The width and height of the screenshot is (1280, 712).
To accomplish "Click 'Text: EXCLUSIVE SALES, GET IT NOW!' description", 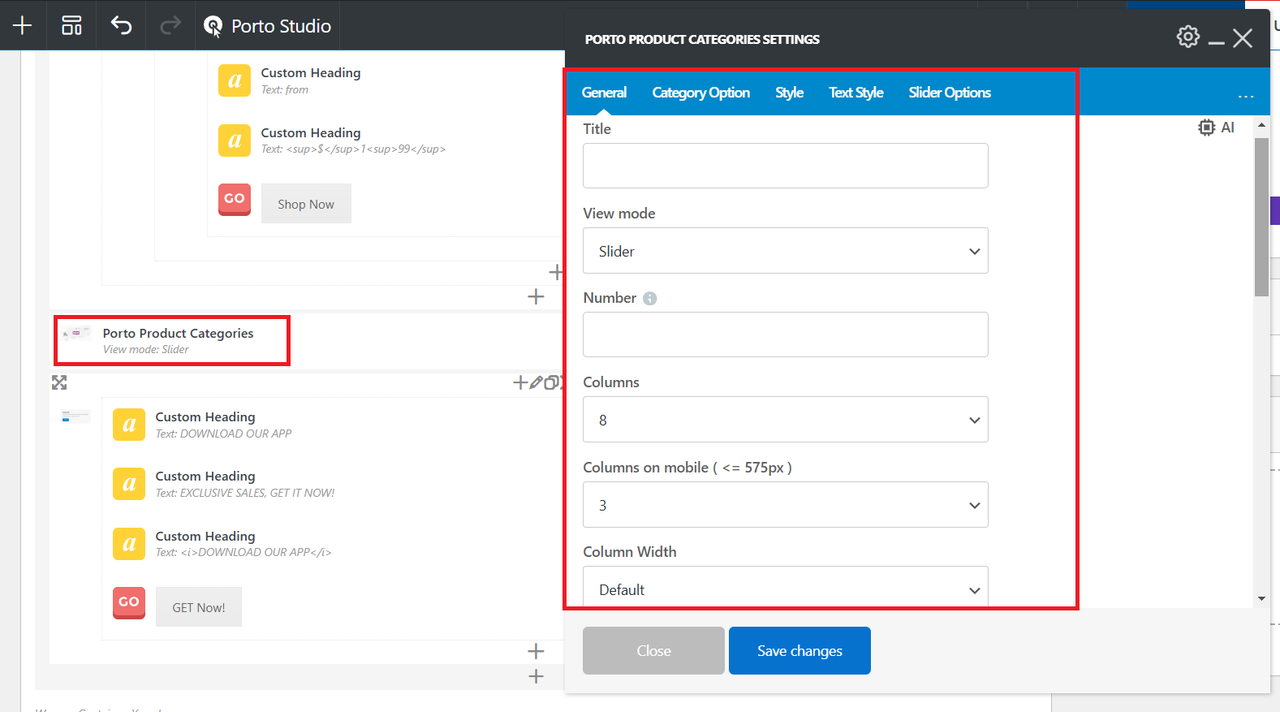I will pos(245,493).
